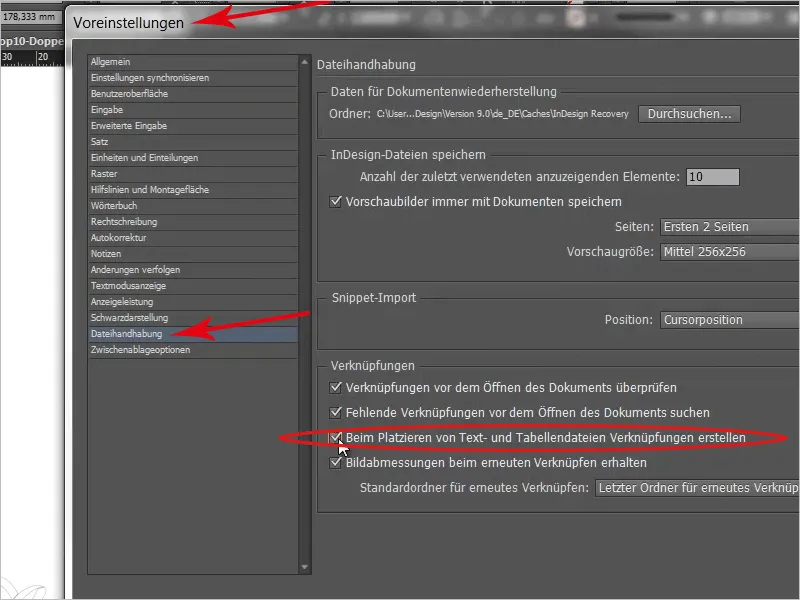Image resolution: width=800 pixels, height=600 pixels.
Task: Click the Durchsuchen button
Action: point(689,114)
